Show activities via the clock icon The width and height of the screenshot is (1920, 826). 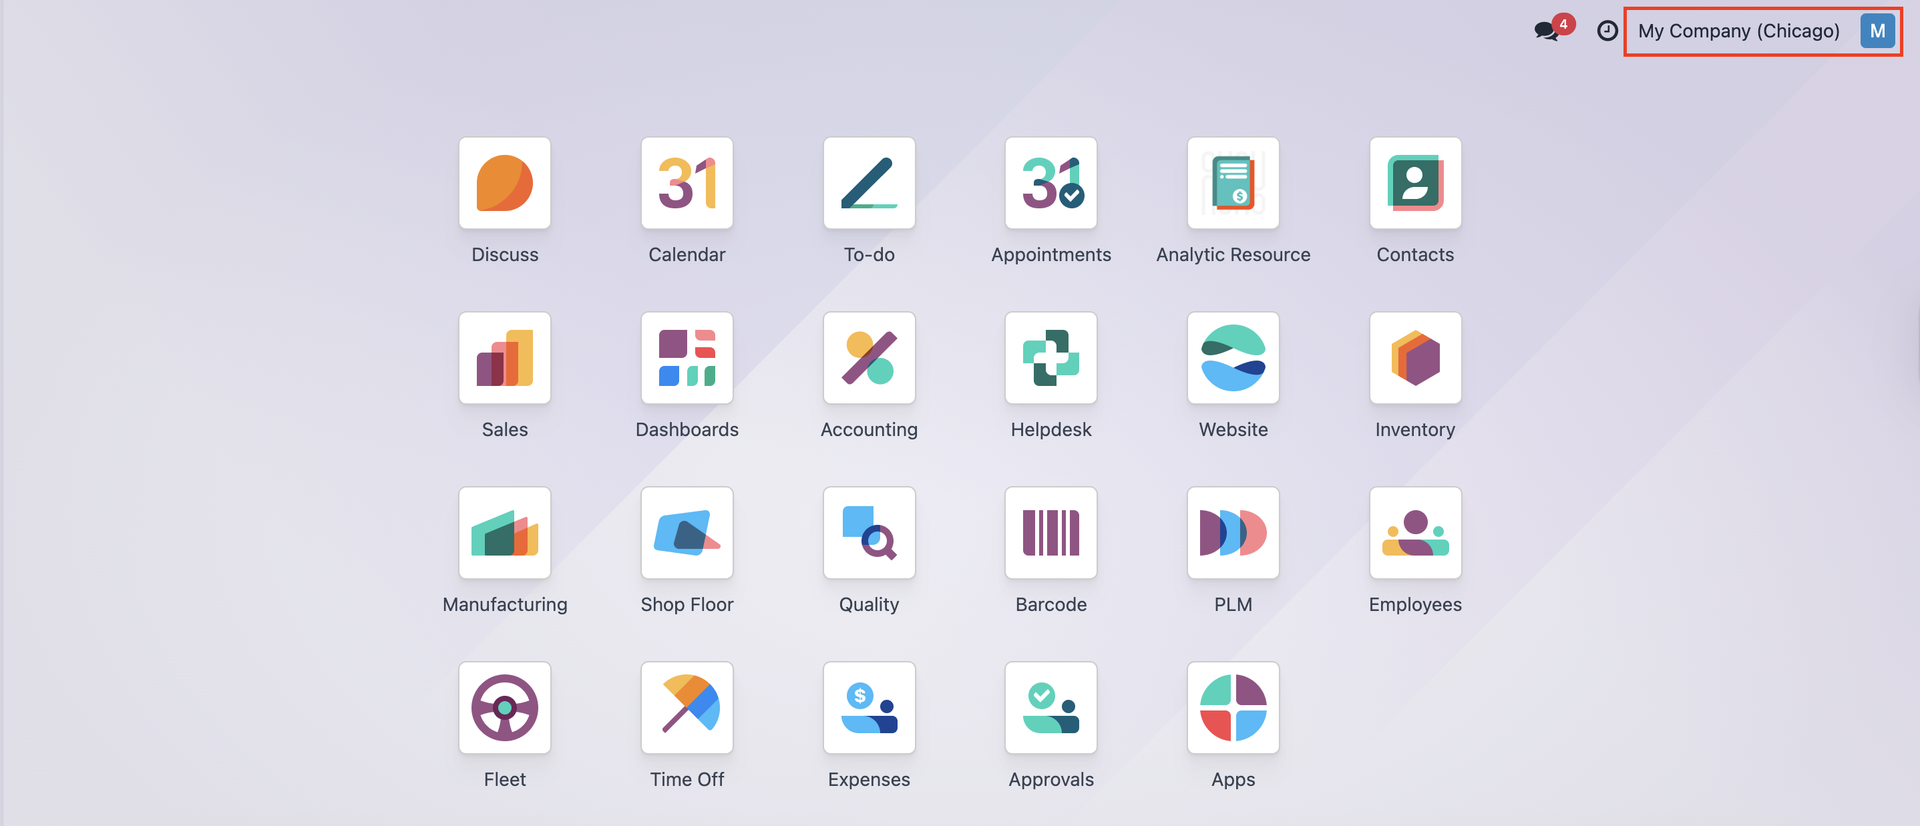point(1606,31)
